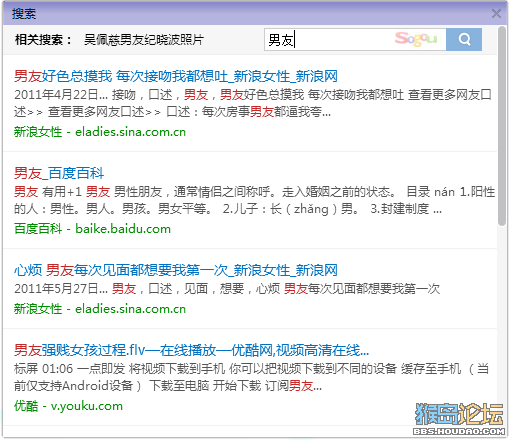Focus the search input containing 男友
This screenshot has height=440, width=510.
click(355, 39)
